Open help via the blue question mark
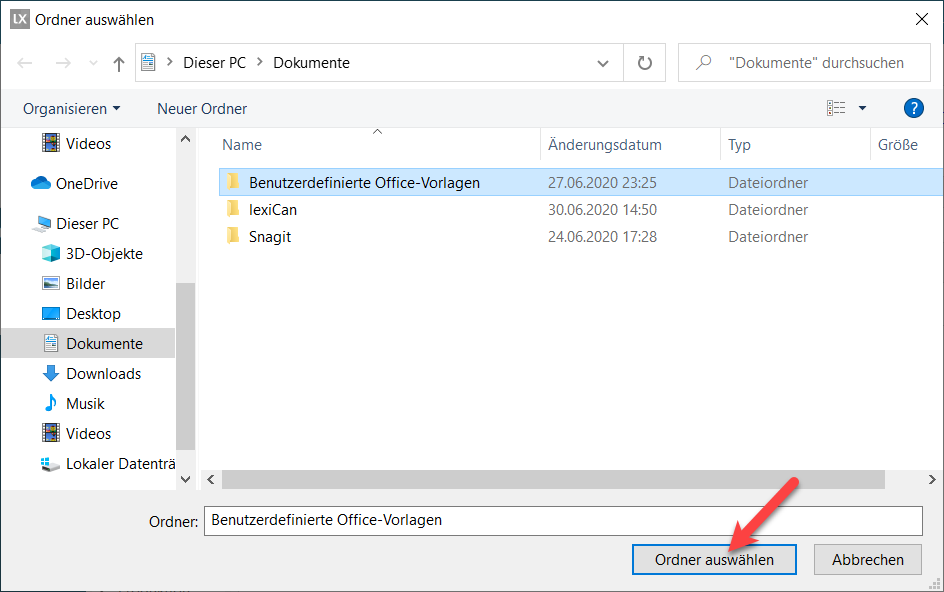944x592 pixels. pyautogui.click(x=912, y=108)
